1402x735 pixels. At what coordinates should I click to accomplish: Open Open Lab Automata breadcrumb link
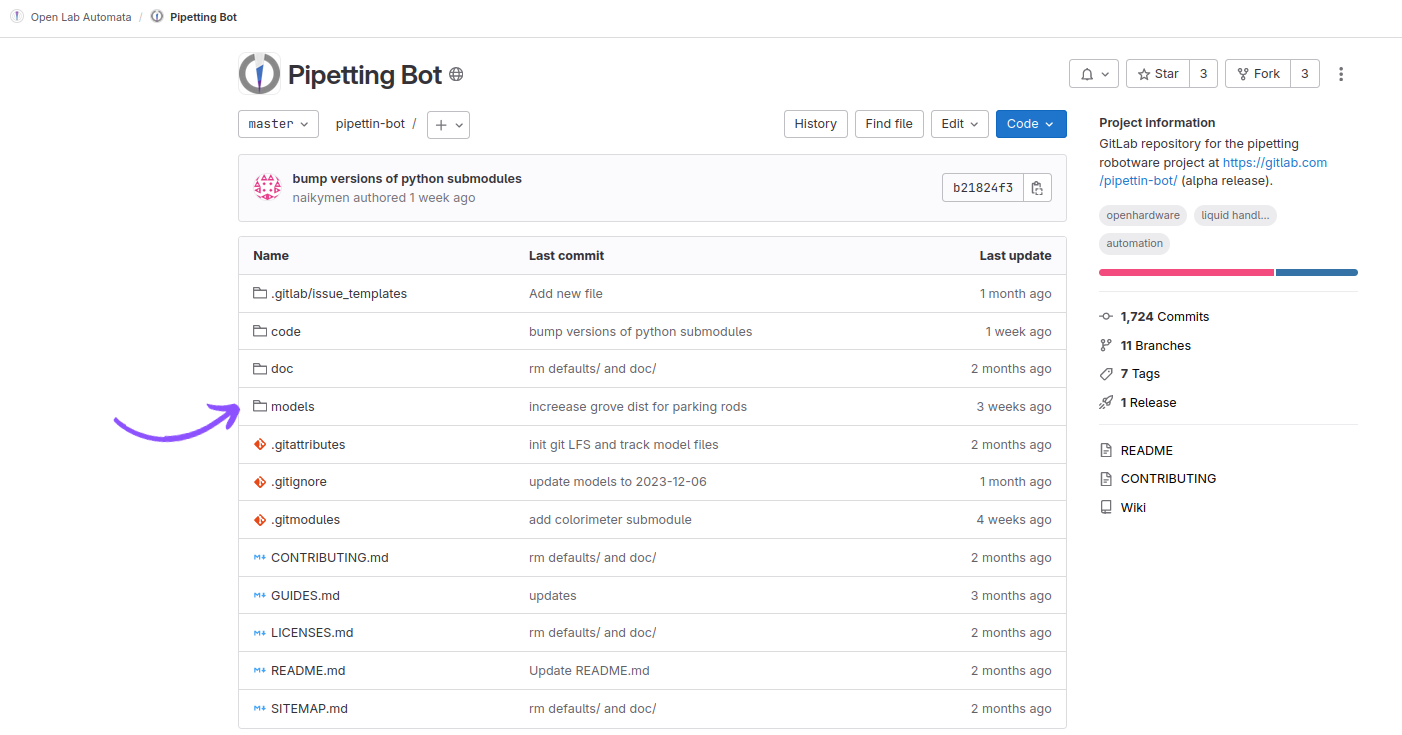coord(81,17)
